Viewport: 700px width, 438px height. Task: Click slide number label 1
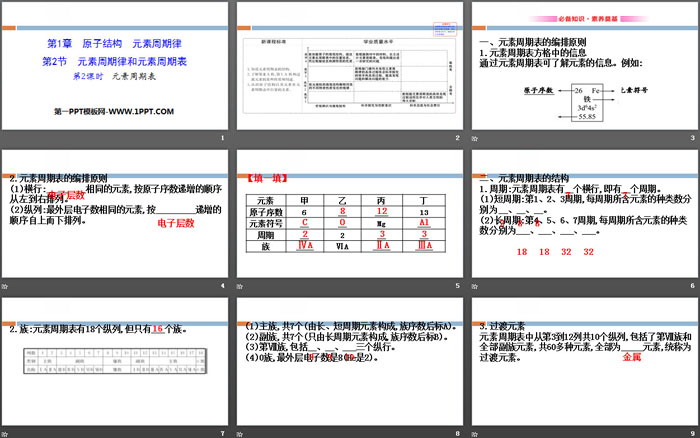tap(222, 138)
